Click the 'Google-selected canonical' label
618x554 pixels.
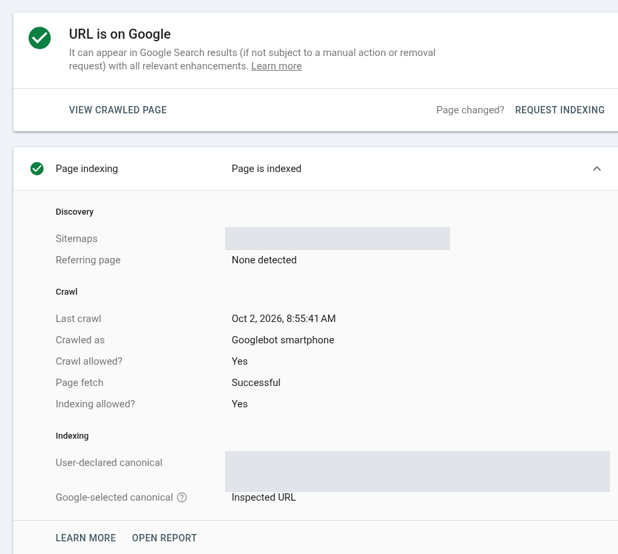pos(114,497)
